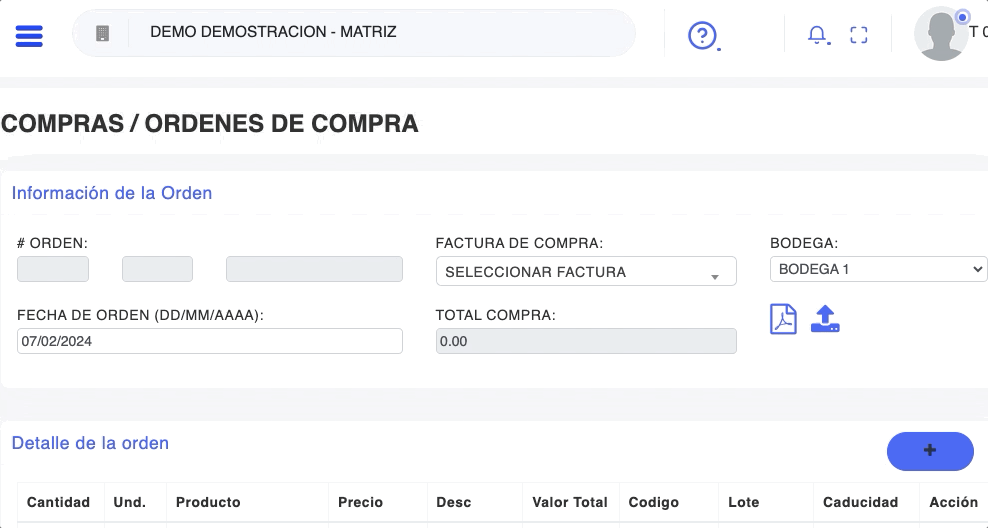Click the Fecha de Orden date field

210,341
